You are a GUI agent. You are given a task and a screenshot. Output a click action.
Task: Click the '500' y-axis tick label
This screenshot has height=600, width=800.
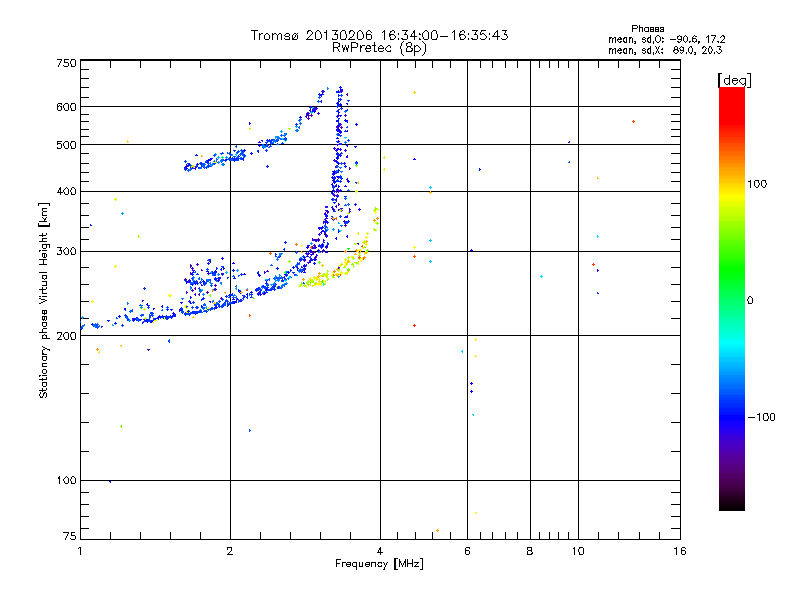[x=66, y=145]
